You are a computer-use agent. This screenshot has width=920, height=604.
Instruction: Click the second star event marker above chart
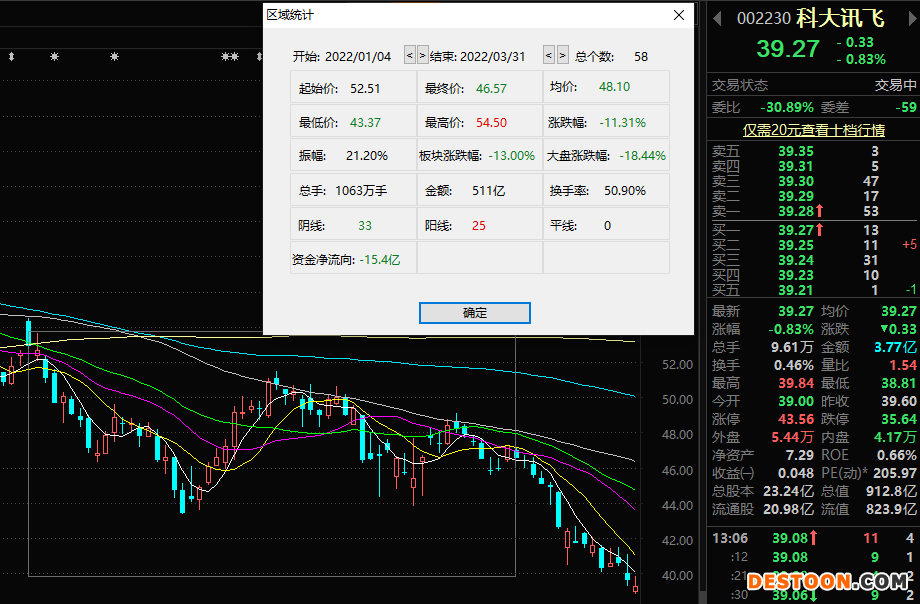pyautogui.click(x=114, y=57)
